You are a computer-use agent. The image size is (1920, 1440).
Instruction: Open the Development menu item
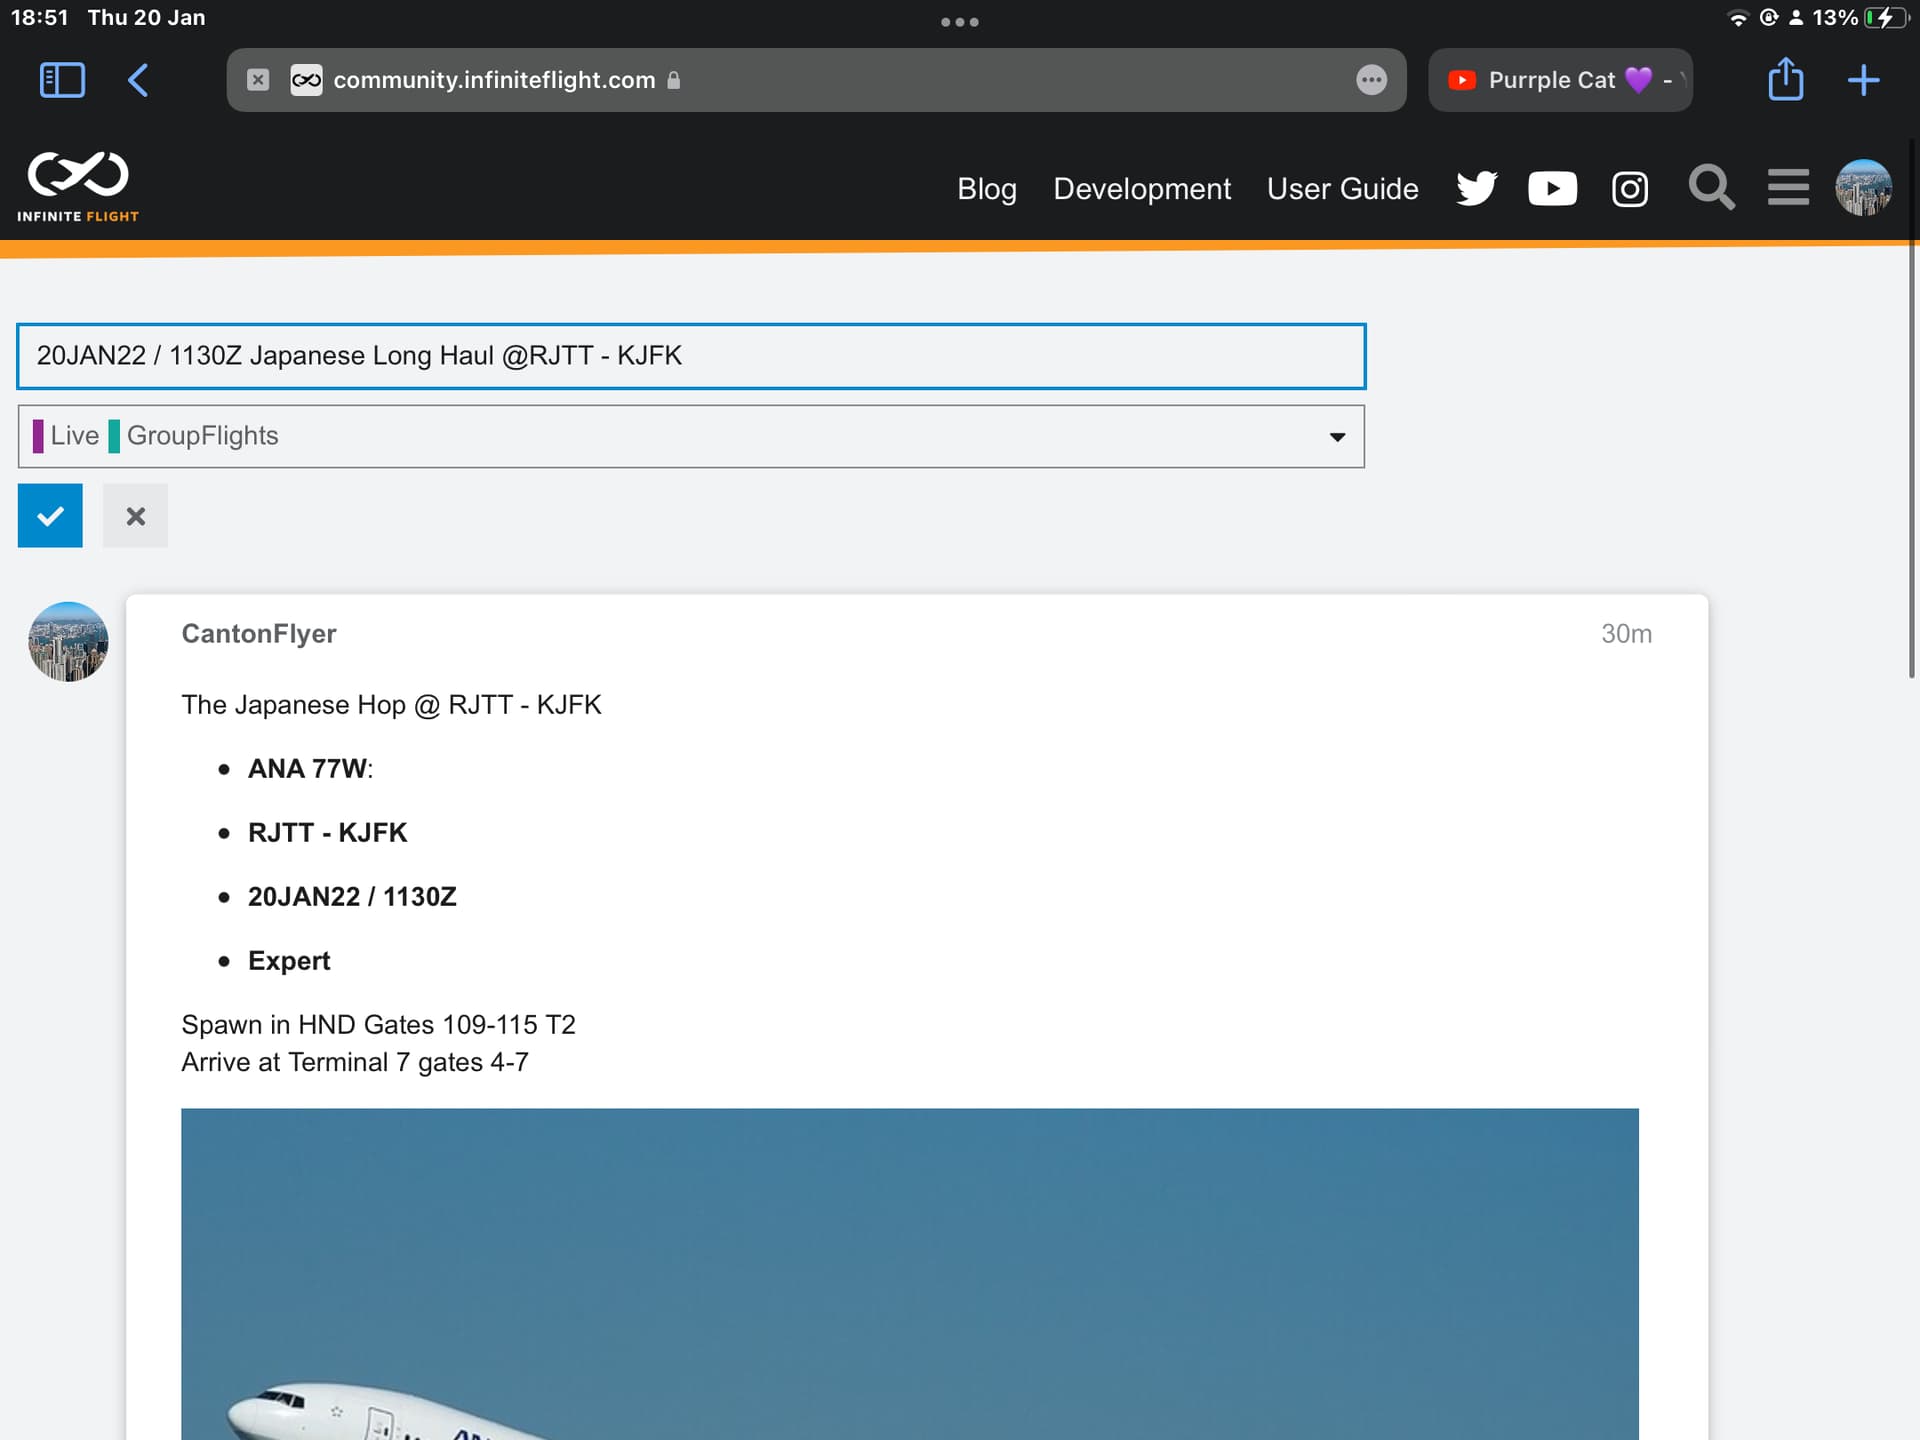pyautogui.click(x=1141, y=189)
